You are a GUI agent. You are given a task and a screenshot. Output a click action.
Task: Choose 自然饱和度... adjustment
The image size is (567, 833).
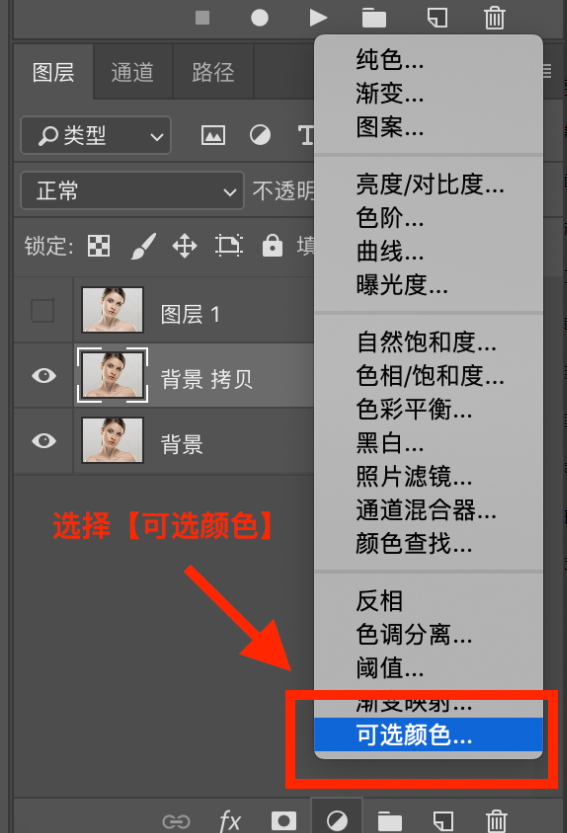pos(428,342)
